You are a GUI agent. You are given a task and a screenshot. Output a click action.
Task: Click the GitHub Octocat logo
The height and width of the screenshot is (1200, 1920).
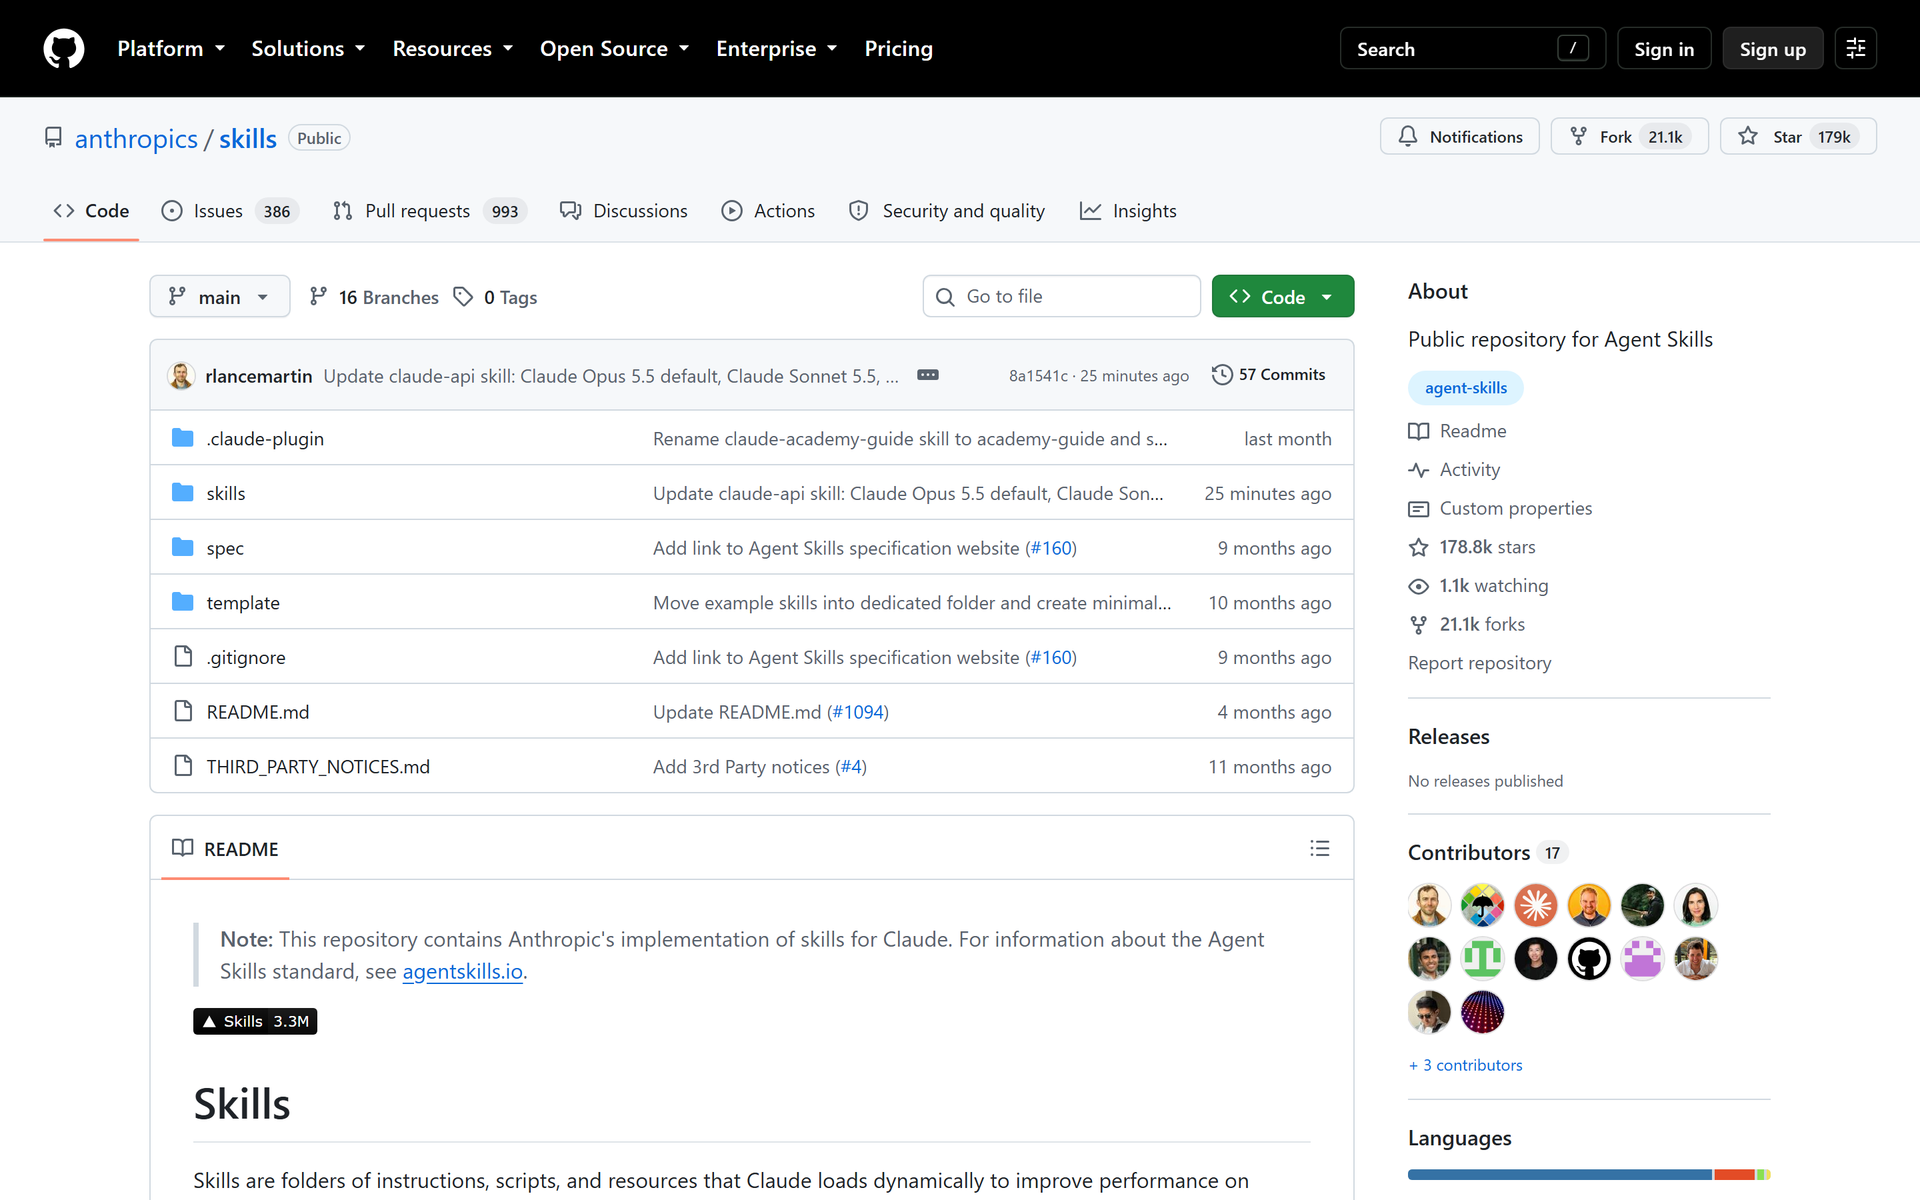pos(64,48)
